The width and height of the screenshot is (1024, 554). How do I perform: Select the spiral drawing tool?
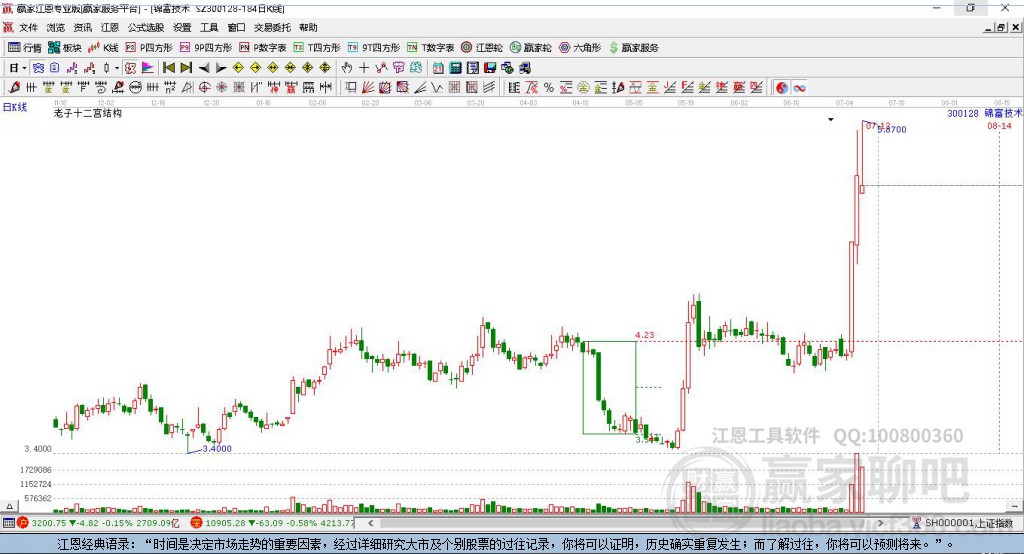101,88
